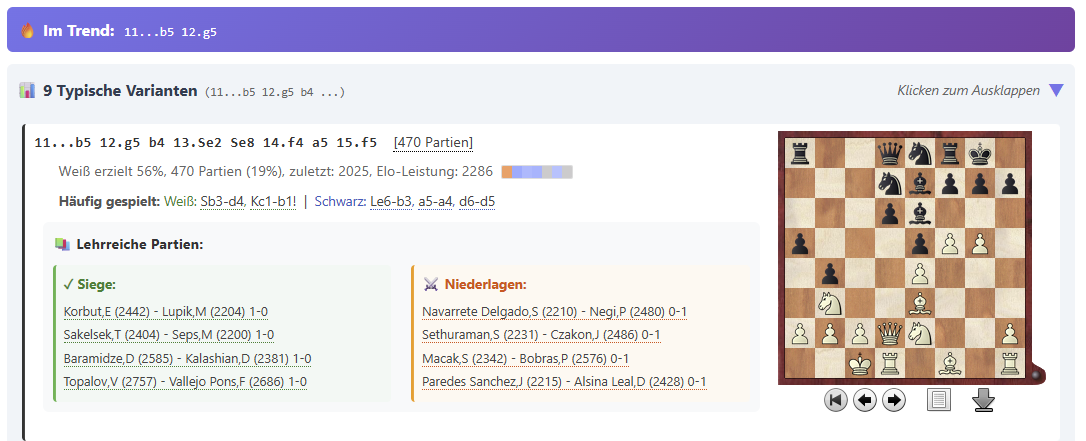This screenshot has width=1086, height=441.
Task: Click the purple 'Im Trend' banner
Action: (540, 30)
